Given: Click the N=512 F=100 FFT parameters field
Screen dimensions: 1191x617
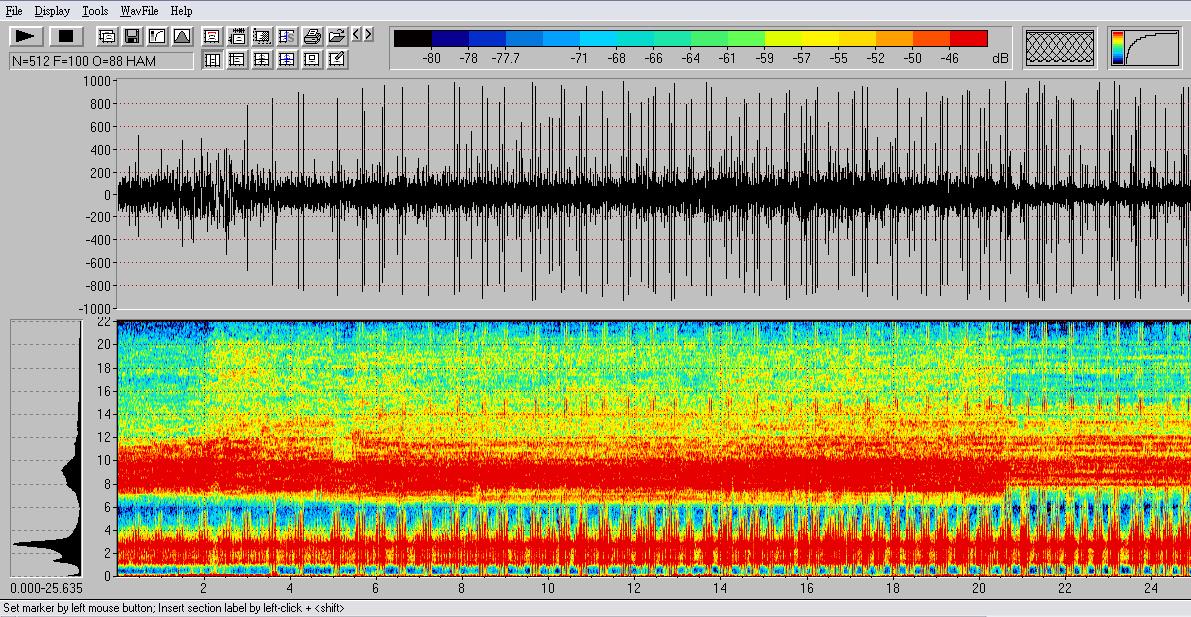Looking at the screenshot, I should click(101, 61).
